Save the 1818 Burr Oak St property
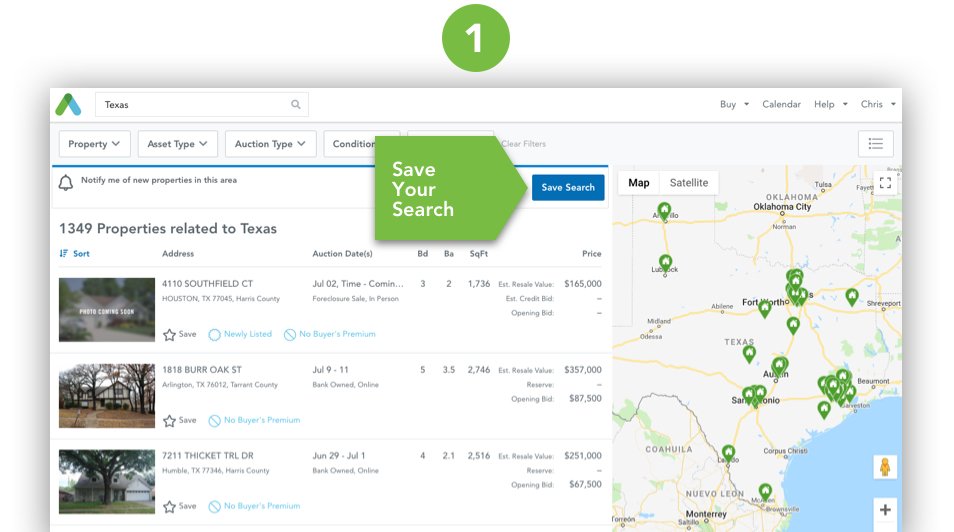This screenshot has height=532, width=954. [180, 420]
